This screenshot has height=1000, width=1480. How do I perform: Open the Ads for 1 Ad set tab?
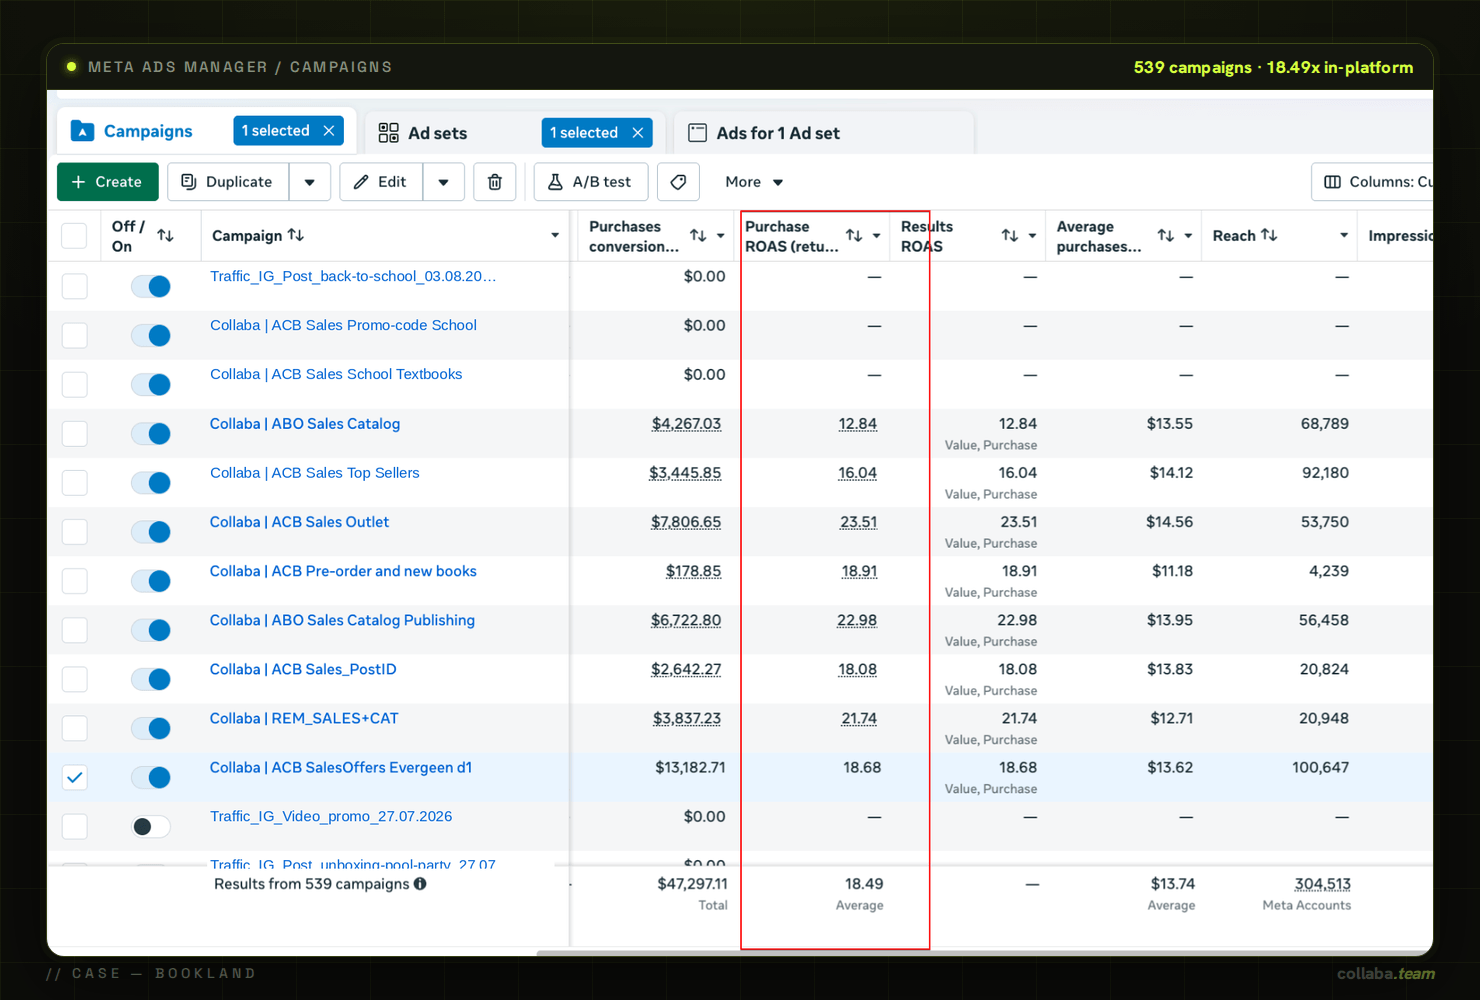coord(778,133)
